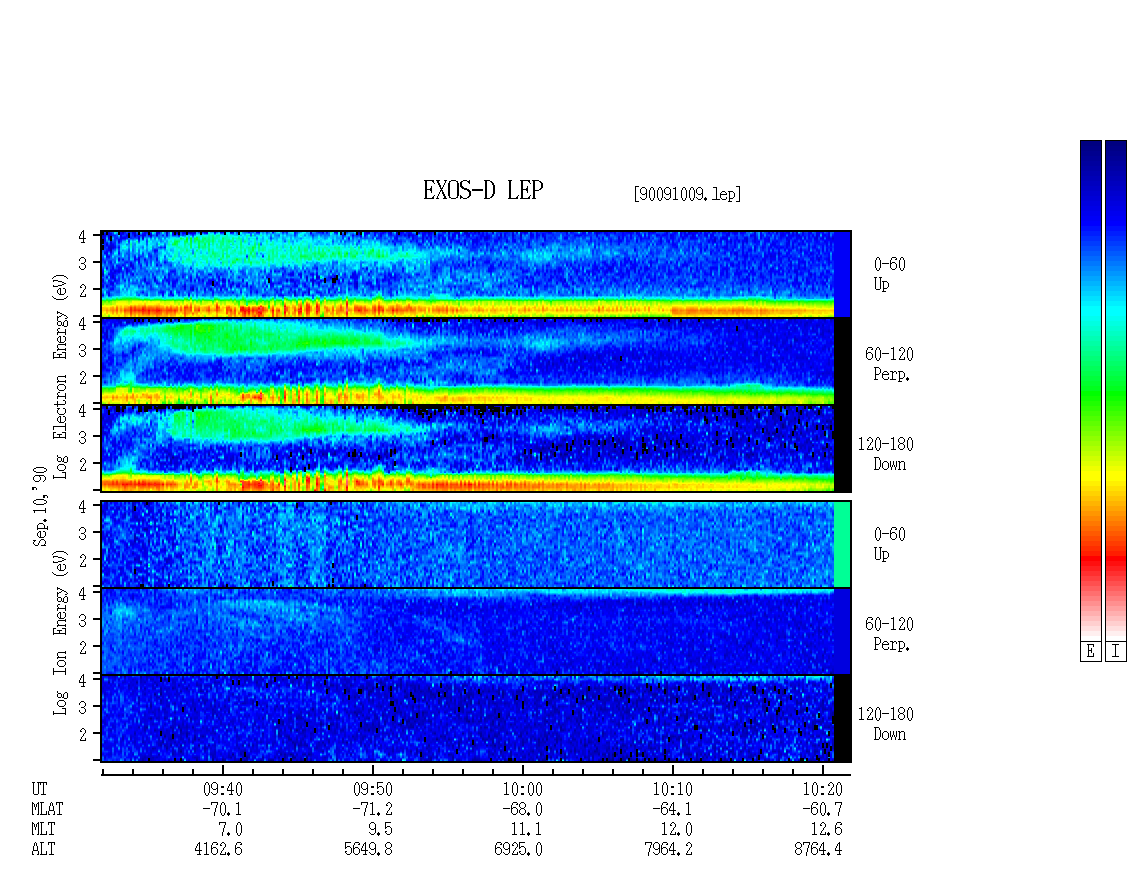Click the ion color scale bar above I
Viewport: 1130px width, 875px height.
(1116, 390)
